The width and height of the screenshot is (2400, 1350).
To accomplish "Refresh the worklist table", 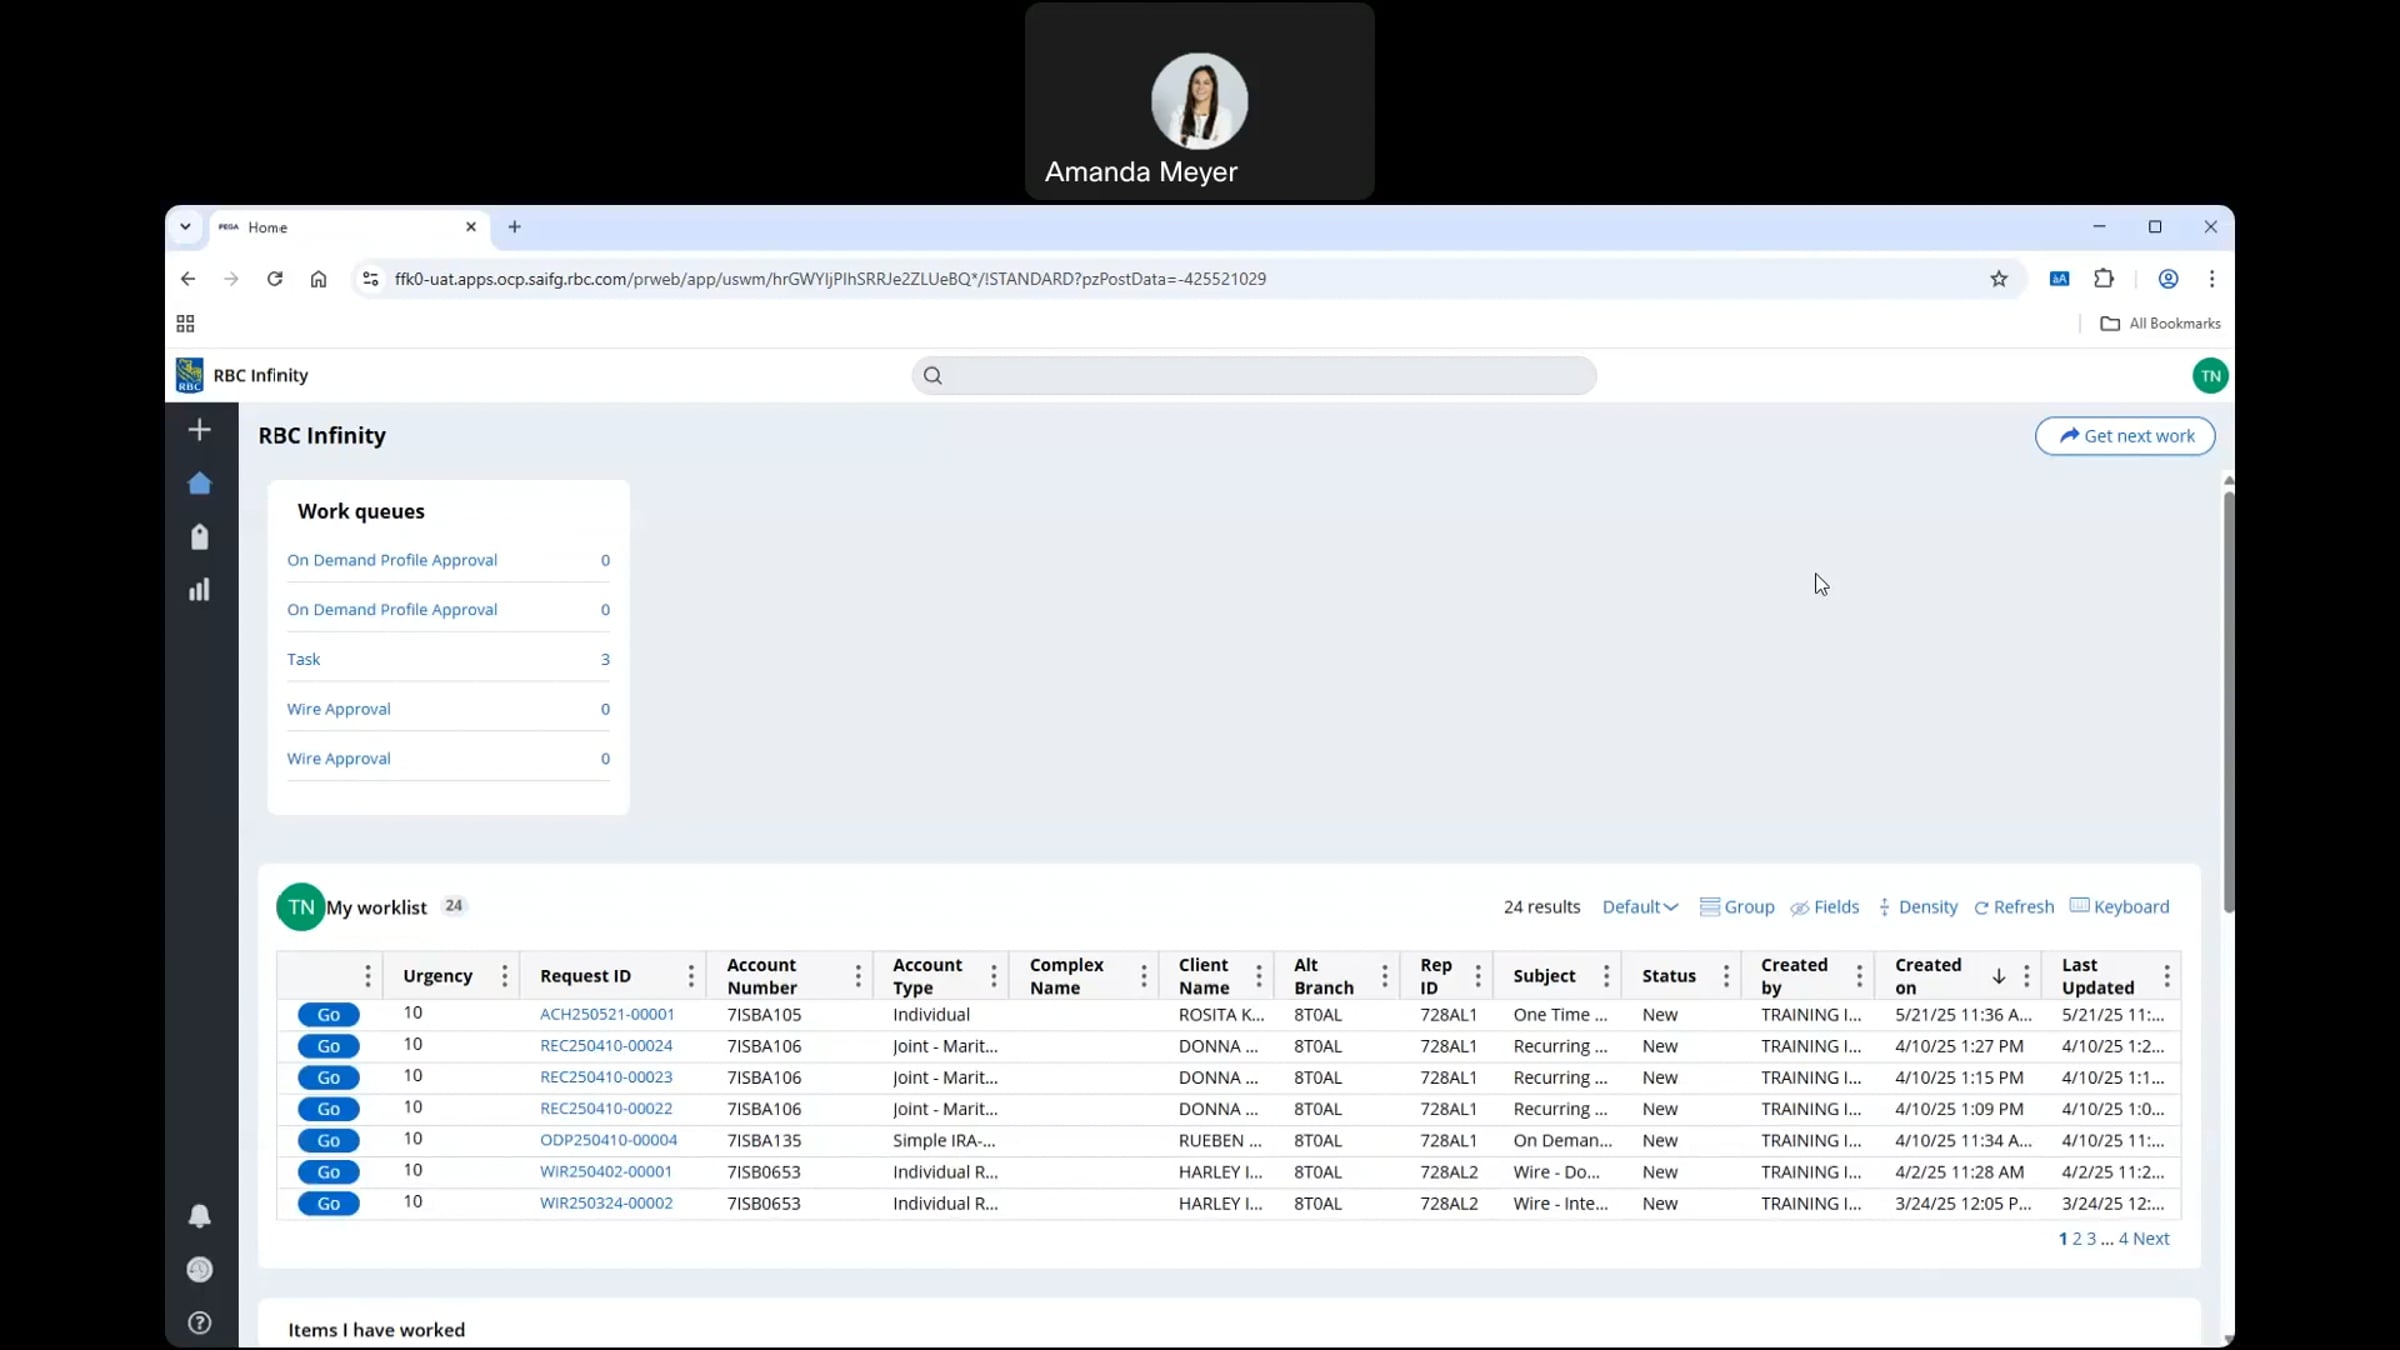I will coord(2012,906).
